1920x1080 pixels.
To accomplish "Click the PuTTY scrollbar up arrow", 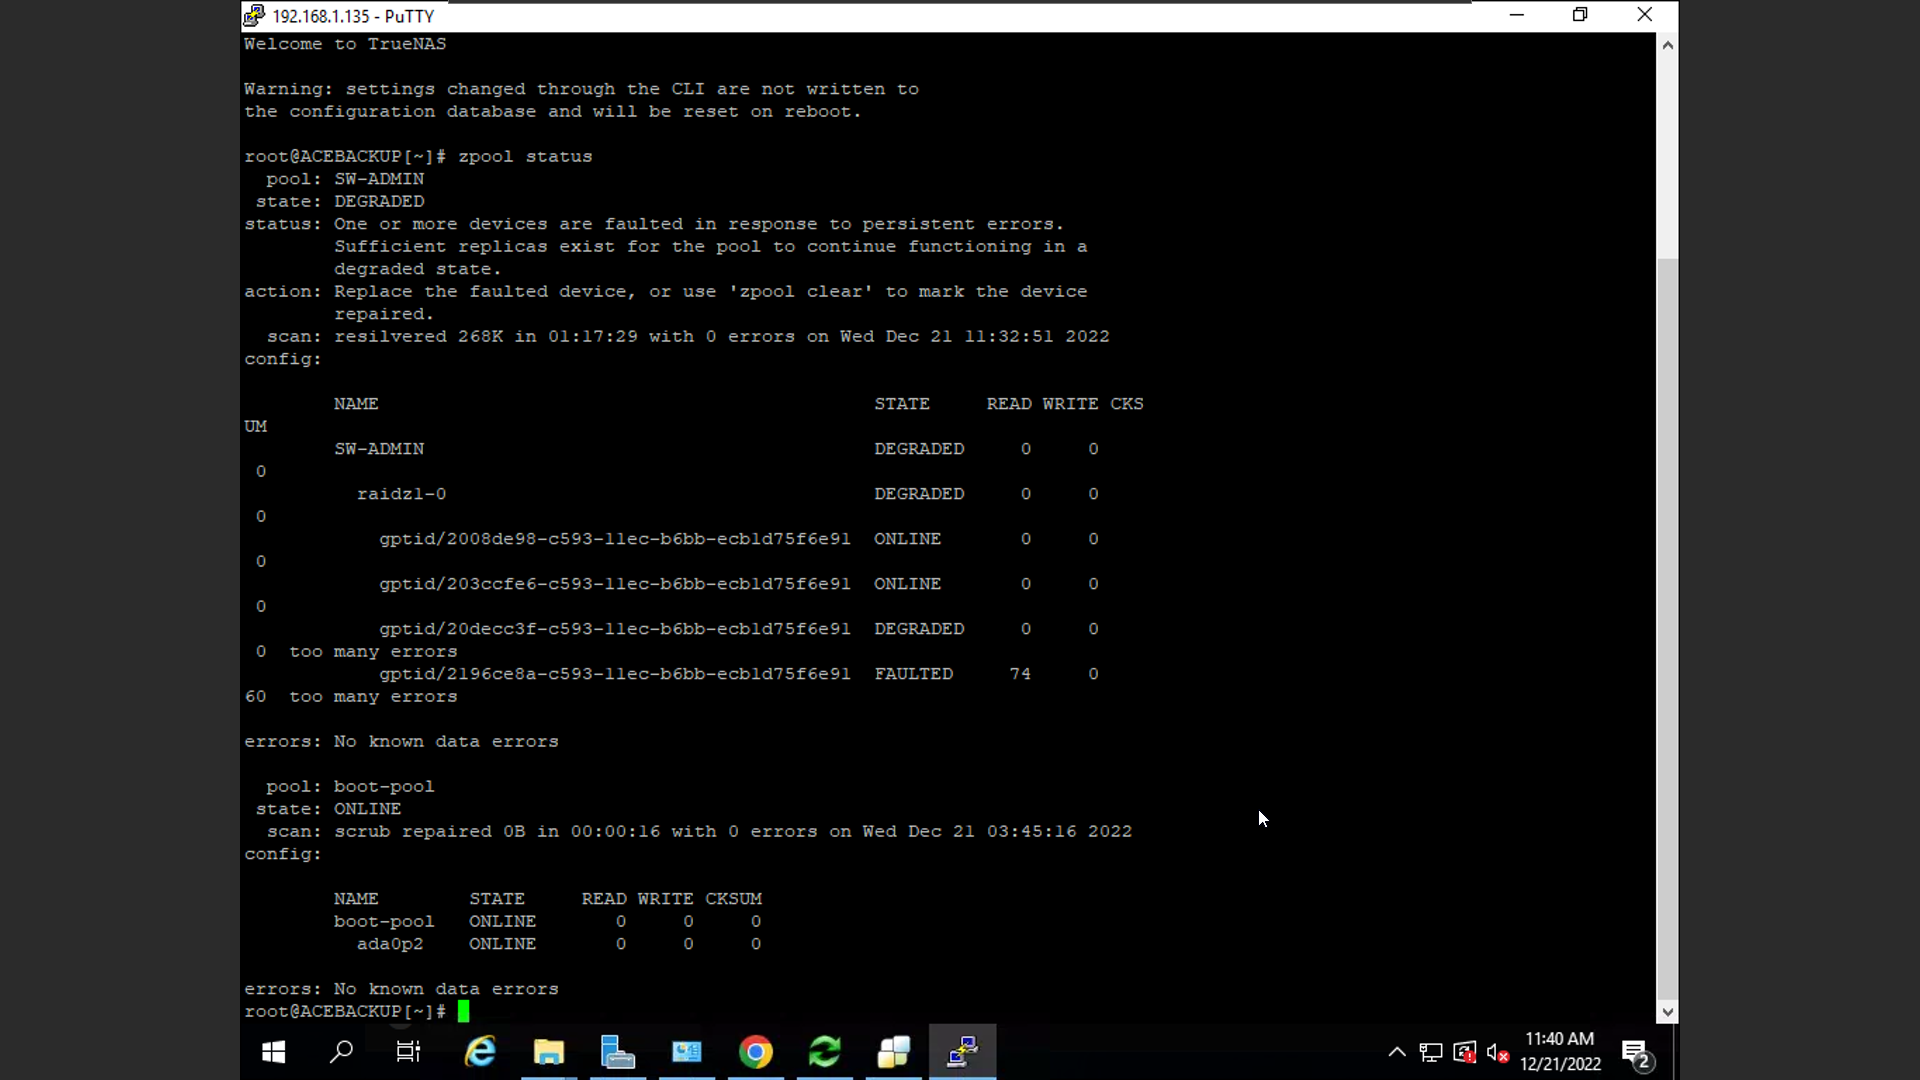I will coord(1667,45).
